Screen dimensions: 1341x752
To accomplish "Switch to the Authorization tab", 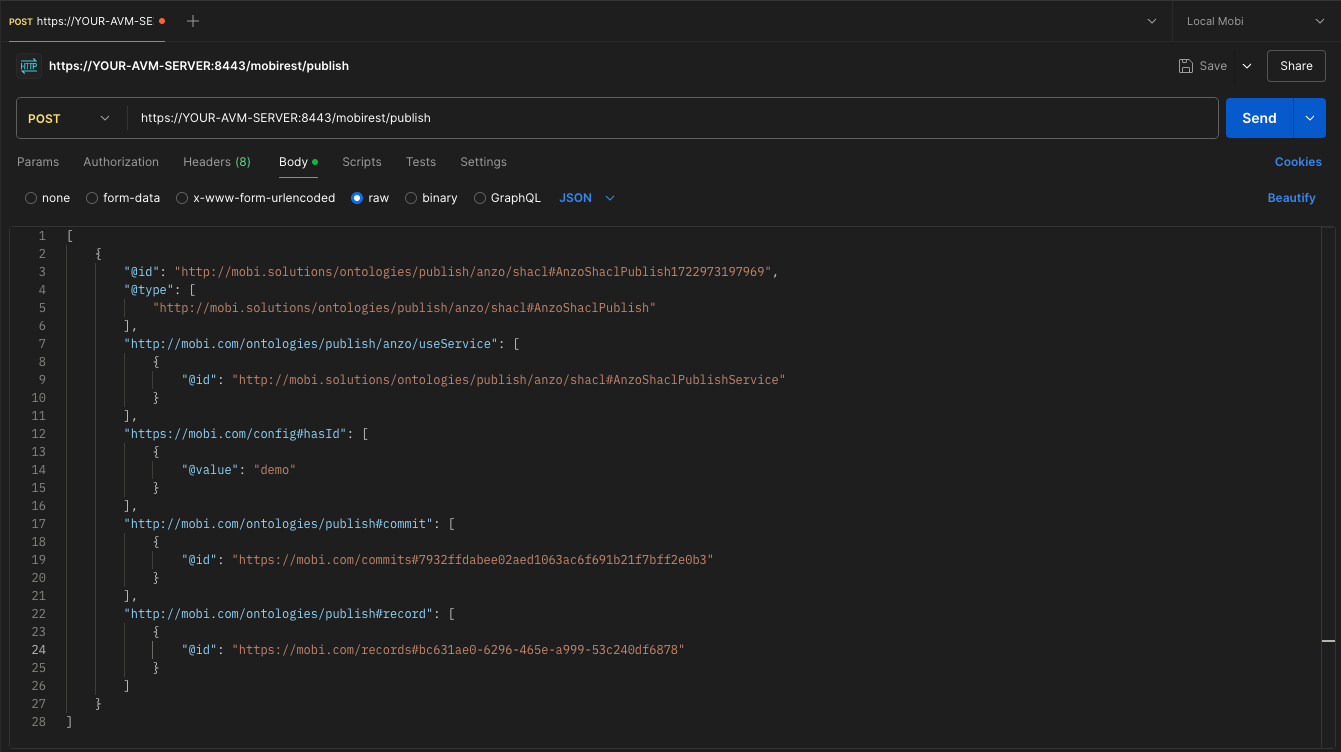I will pos(121,162).
